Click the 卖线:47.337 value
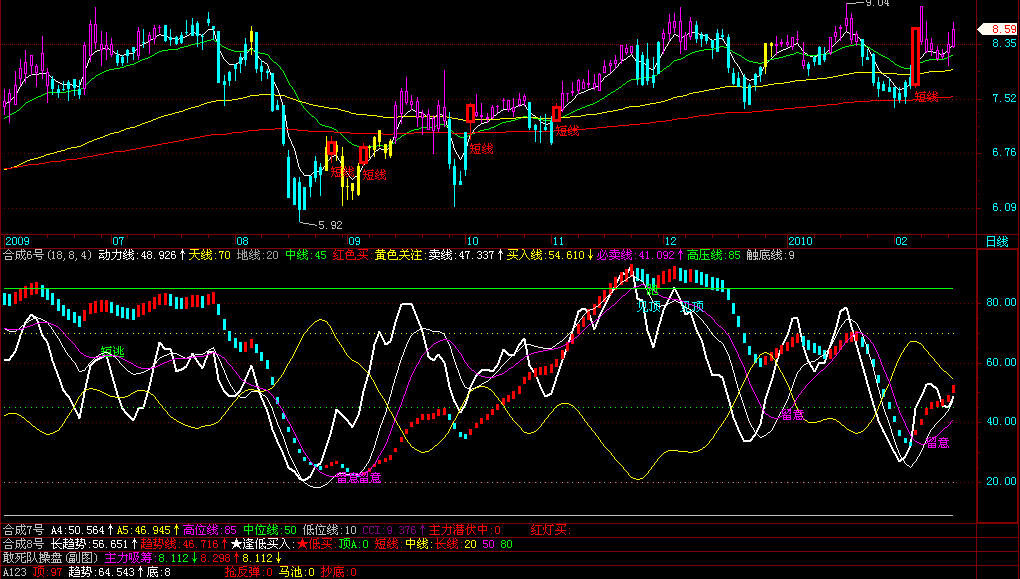Screen dimensions: 1020x579 click(x=461, y=255)
